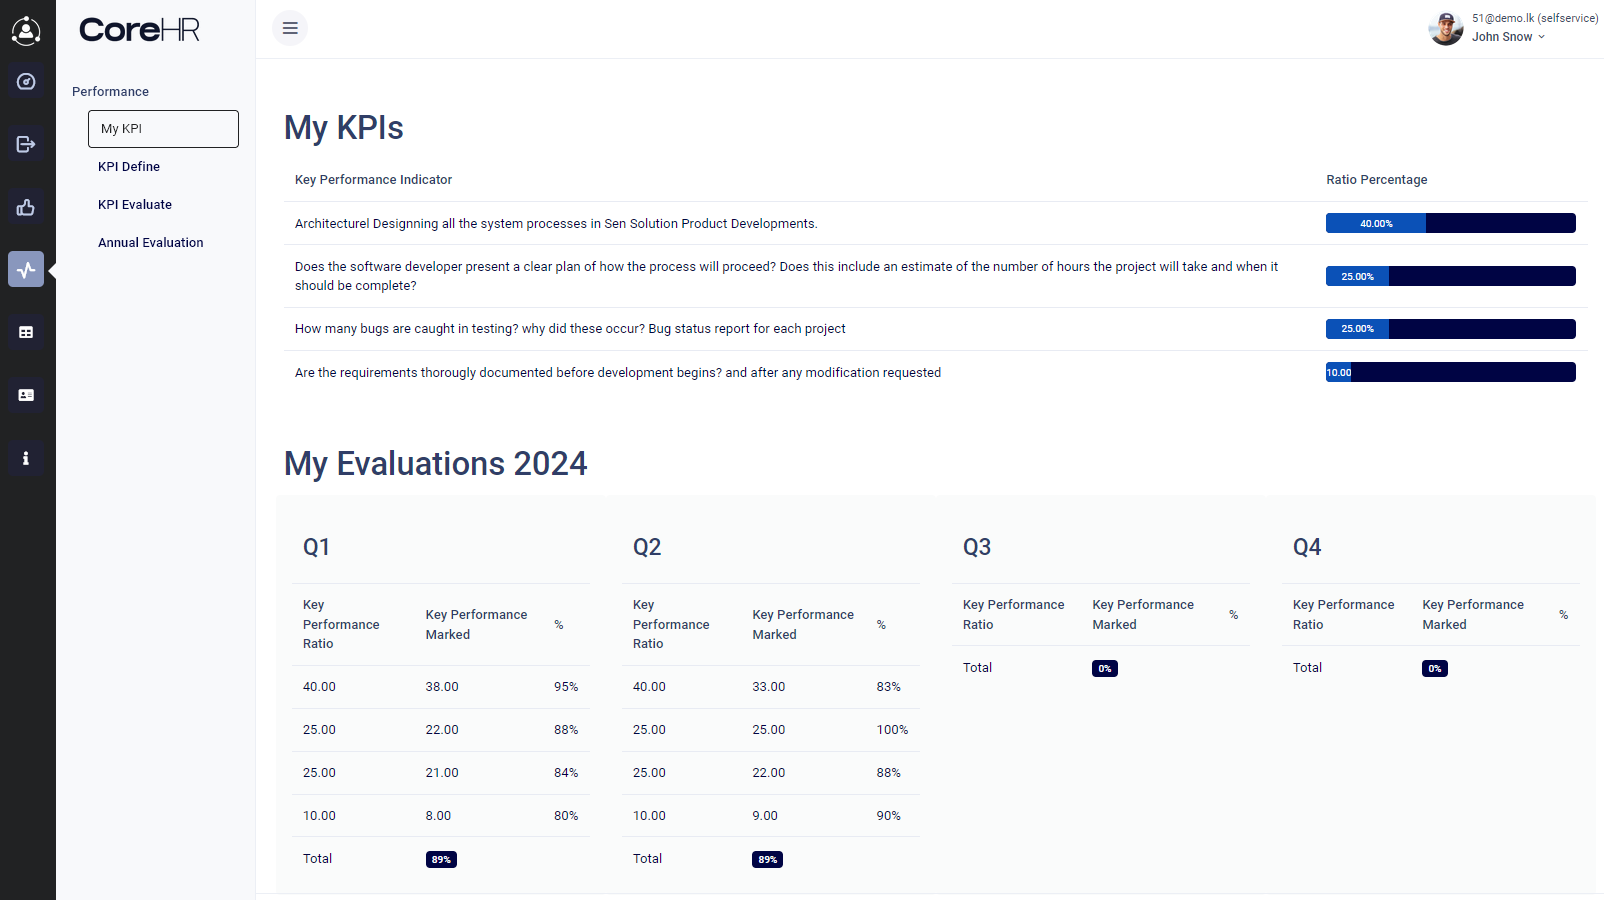Click the dashboard speedometer sidebar icon

tap(26, 82)
